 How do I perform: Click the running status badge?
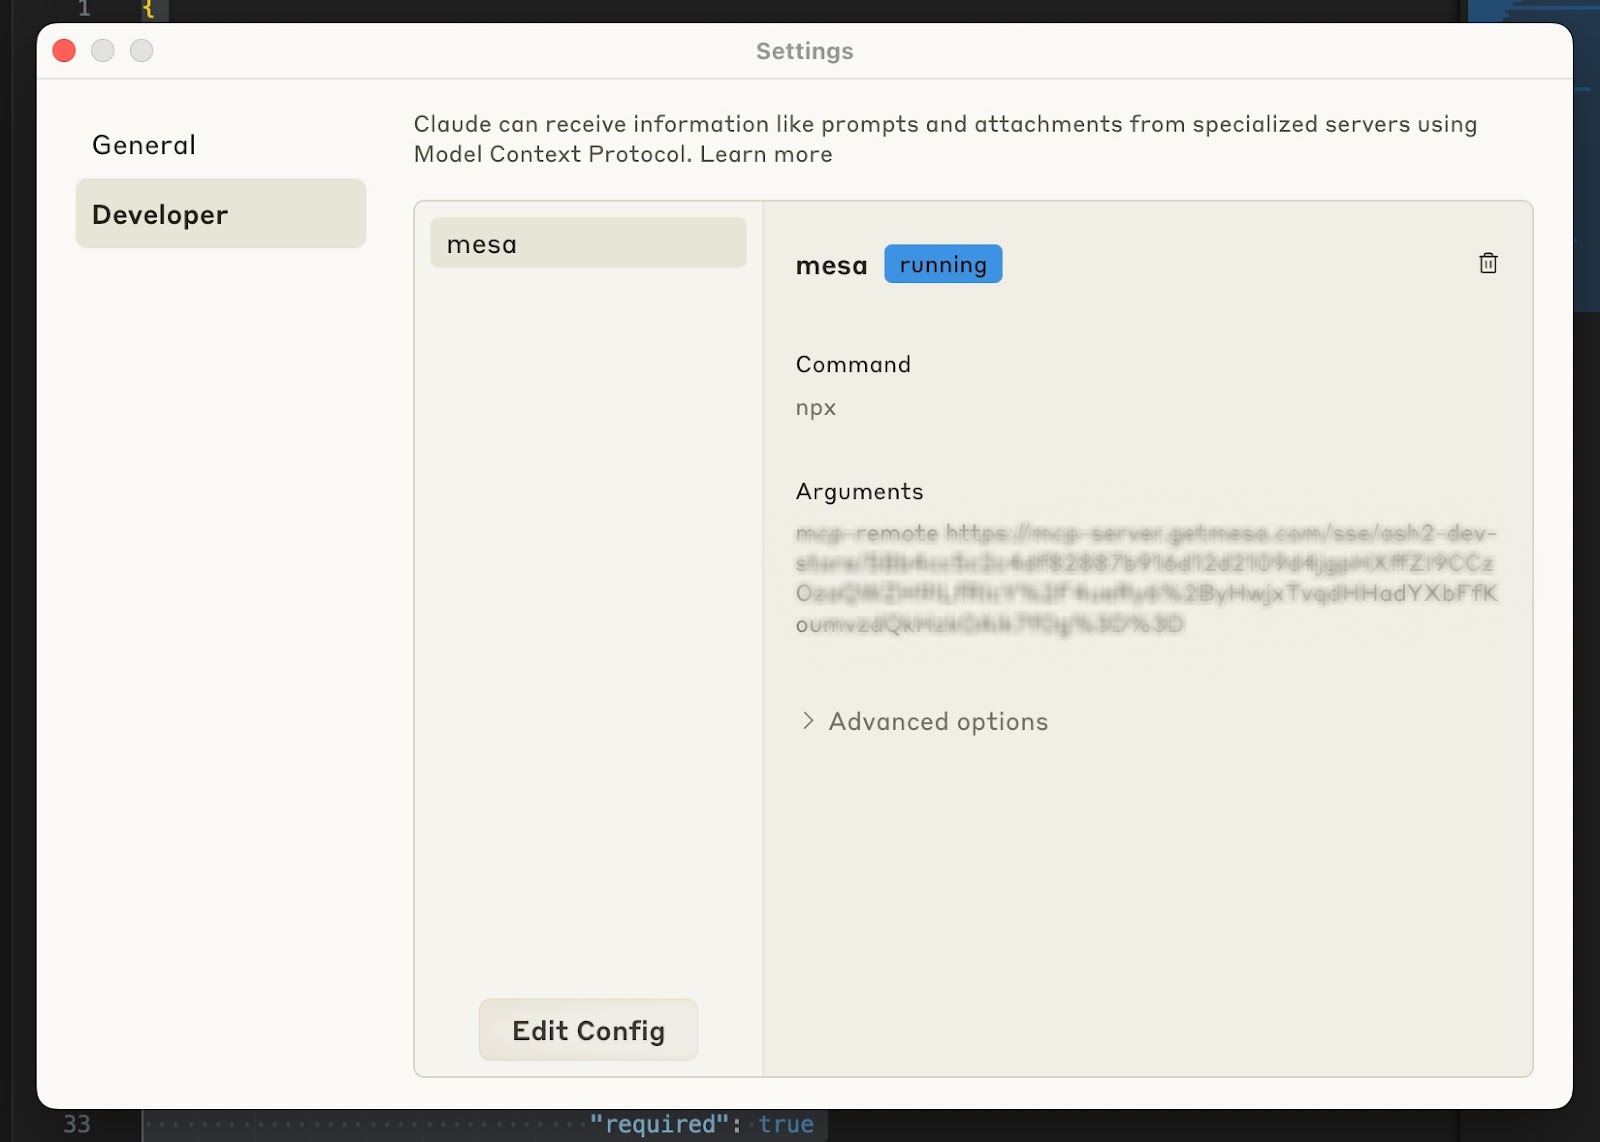[x=943, y=264]
